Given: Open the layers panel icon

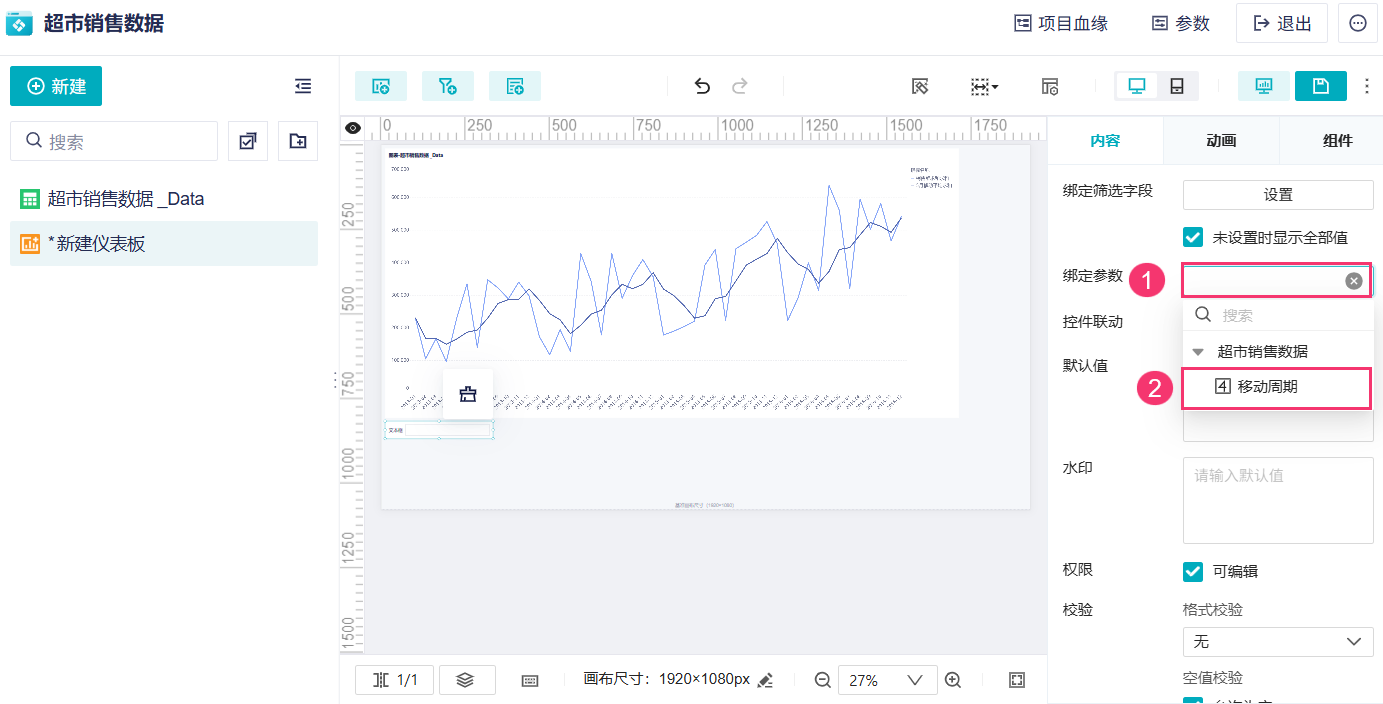Looking at the screenshot, I should point(464,680).
